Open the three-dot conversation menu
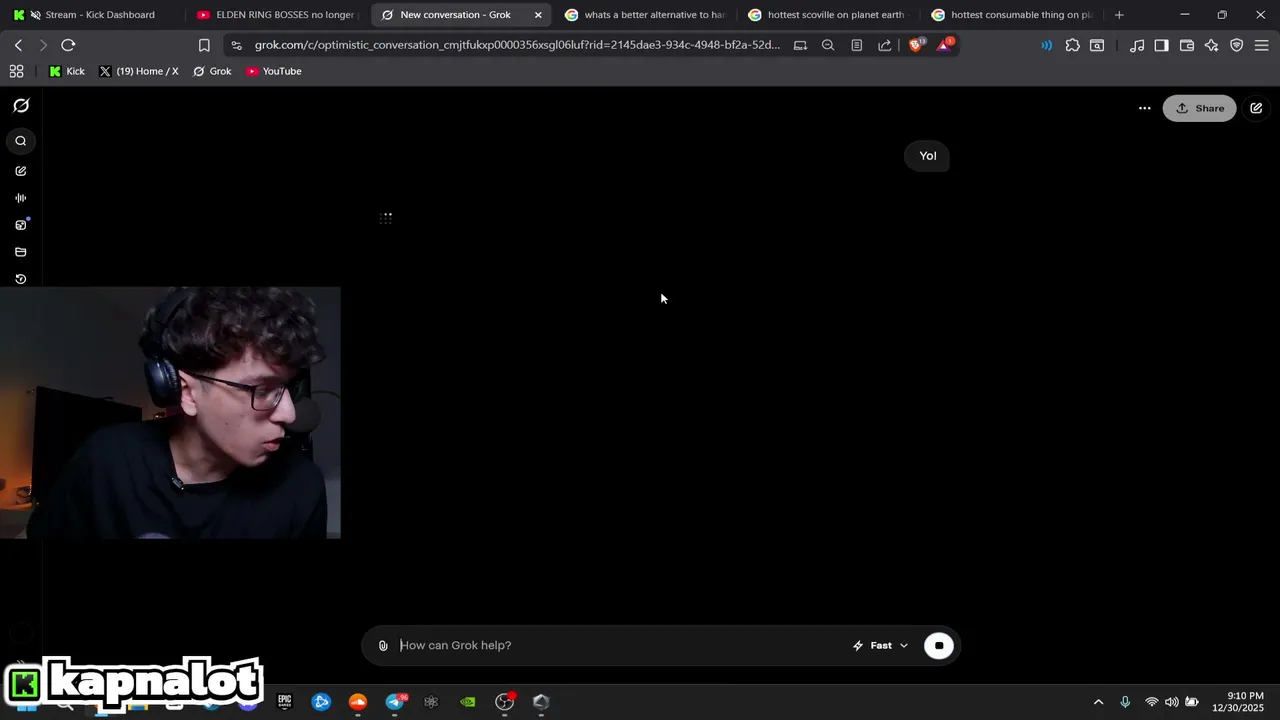Viewport: 1280px width, 720px height. [1145, 108]
